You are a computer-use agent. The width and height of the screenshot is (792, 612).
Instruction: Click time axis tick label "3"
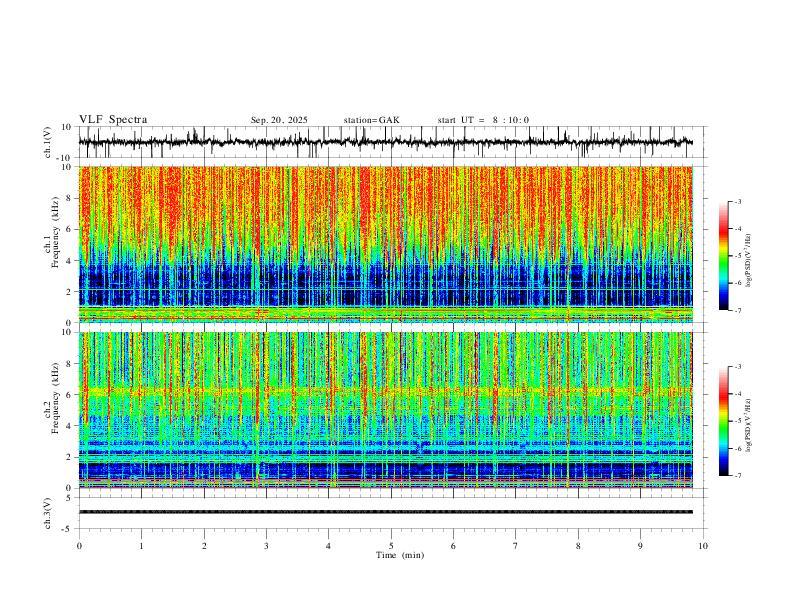coord(266,546)
